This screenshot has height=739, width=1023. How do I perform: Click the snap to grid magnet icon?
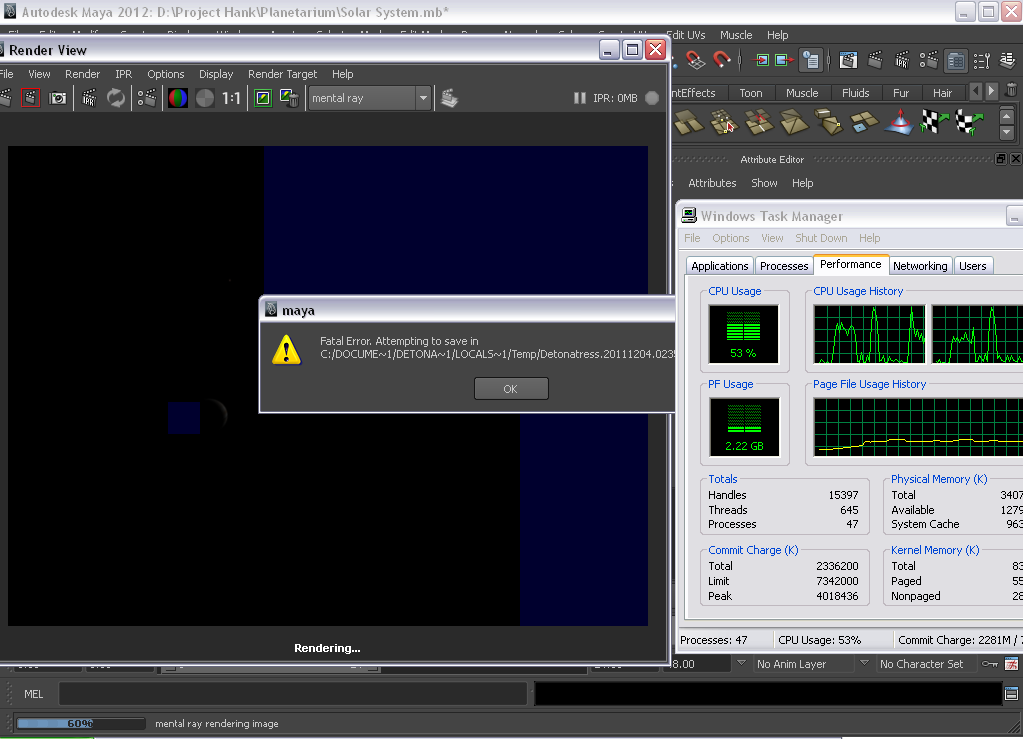[695, 61]
